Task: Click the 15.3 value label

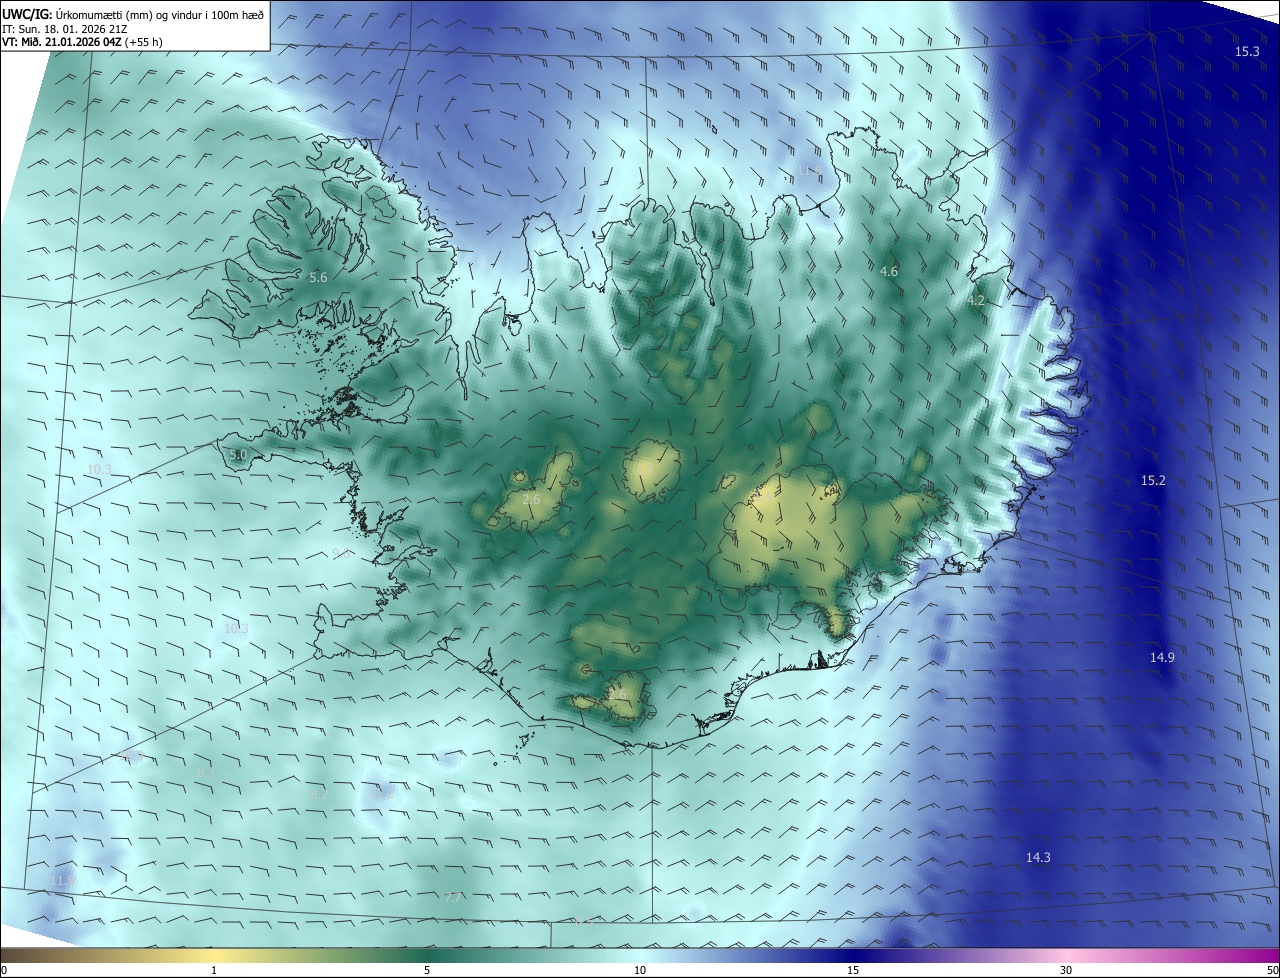Action: click(1247, 51)
